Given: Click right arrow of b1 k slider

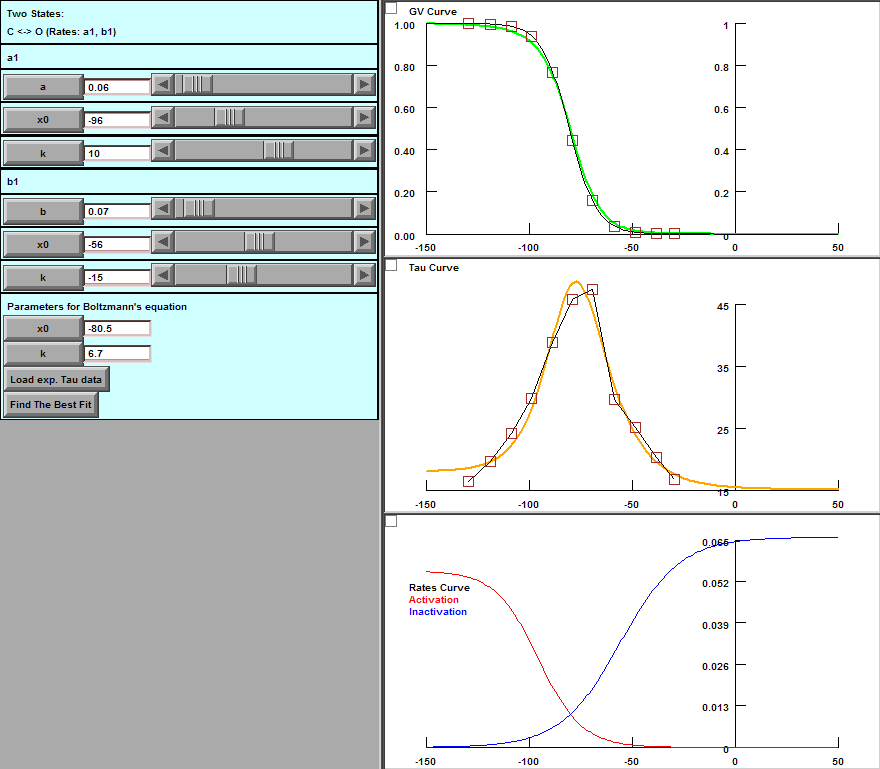Looking at the screenshot, I should [364, 275].
